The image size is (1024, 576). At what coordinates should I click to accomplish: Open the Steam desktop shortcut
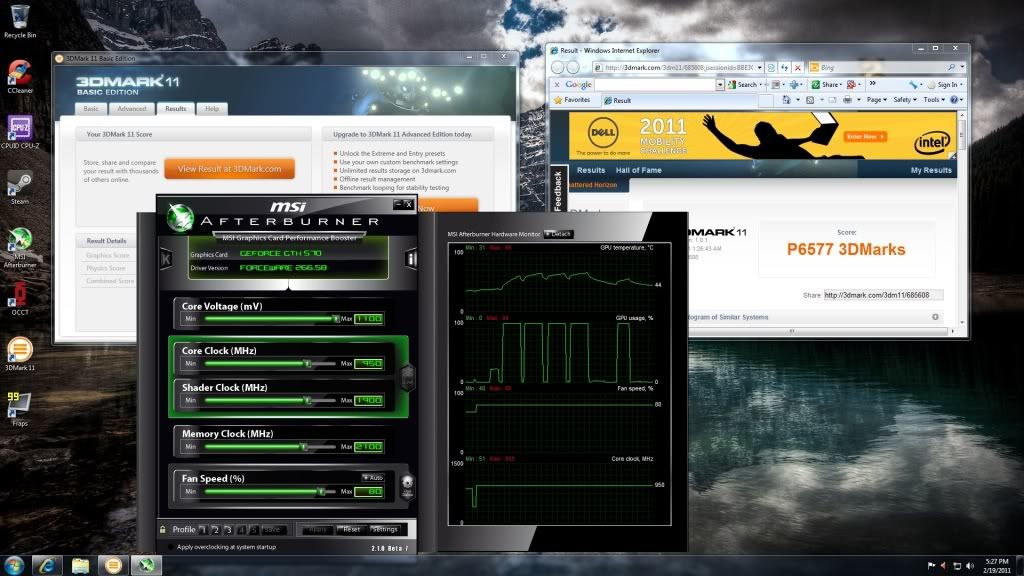20,188
